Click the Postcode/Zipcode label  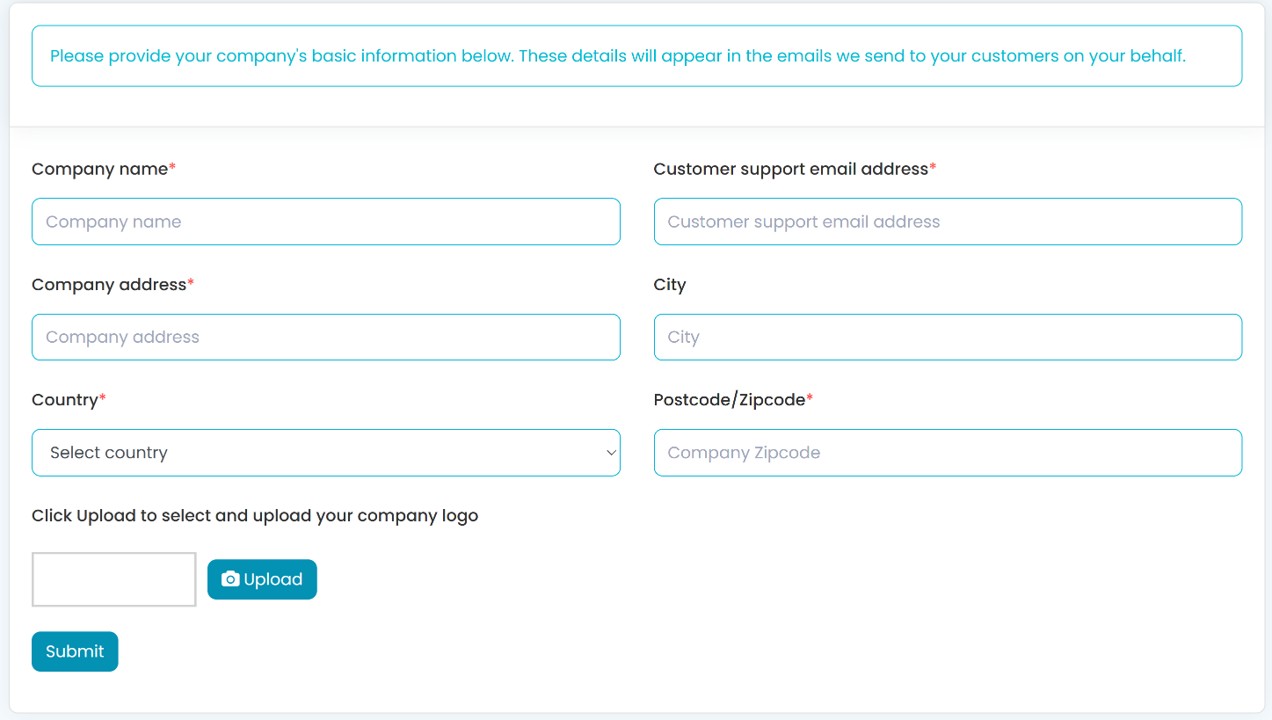[x=729, y=400]
